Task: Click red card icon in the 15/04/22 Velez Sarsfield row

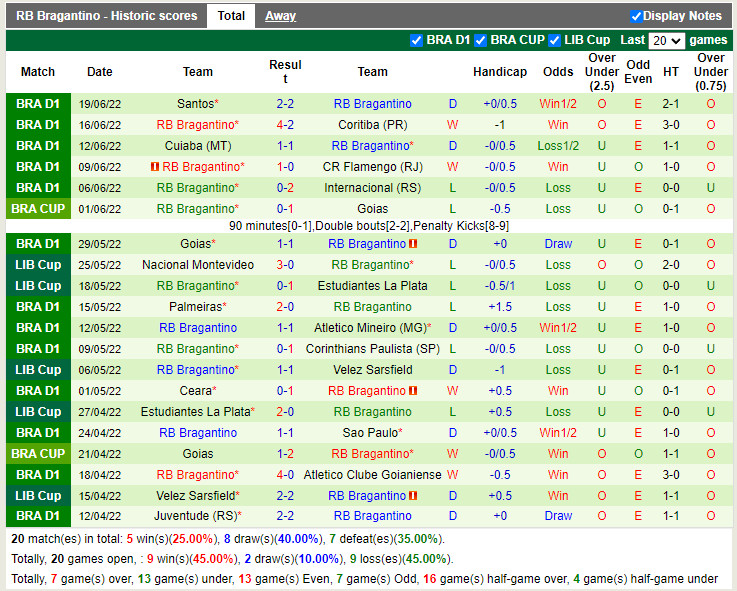Action: [x=413, y=496]
